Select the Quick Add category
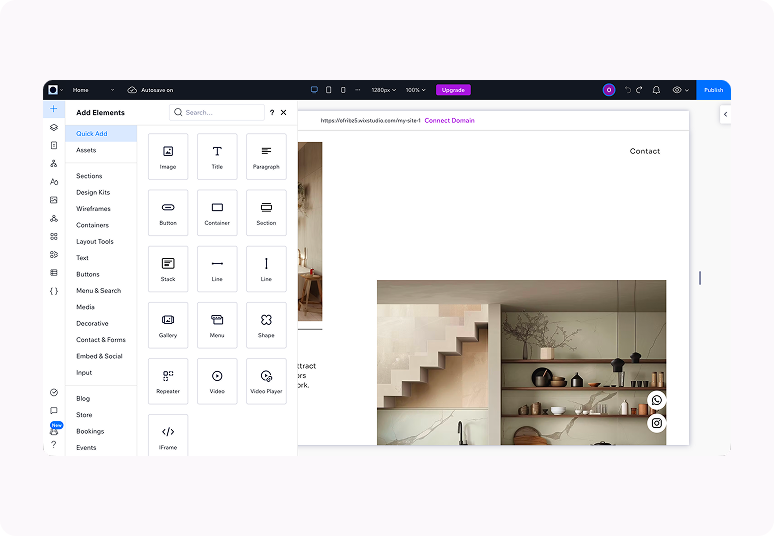The image size is (774, 536). [101, 133]
